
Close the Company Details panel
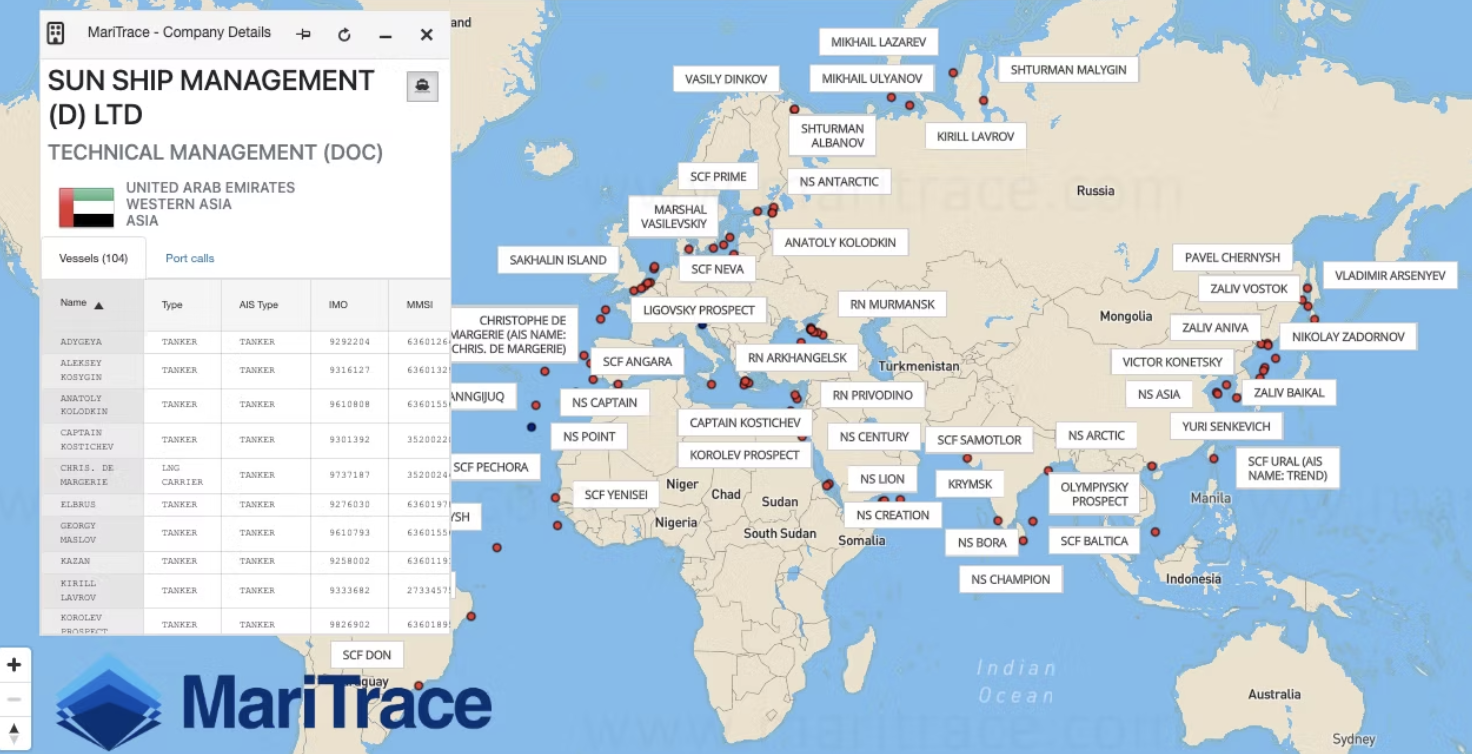(426, 34)
